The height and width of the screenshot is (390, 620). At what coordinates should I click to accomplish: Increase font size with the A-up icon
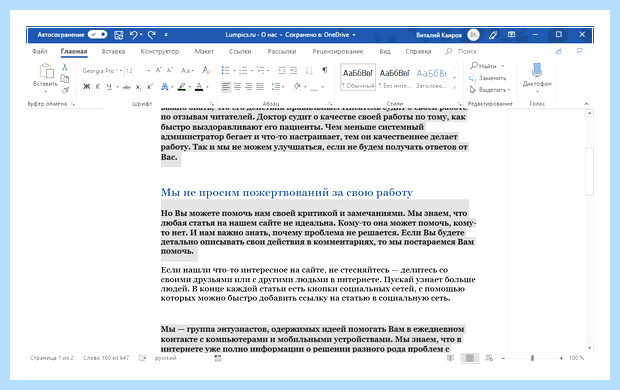[x=158, y=70]
